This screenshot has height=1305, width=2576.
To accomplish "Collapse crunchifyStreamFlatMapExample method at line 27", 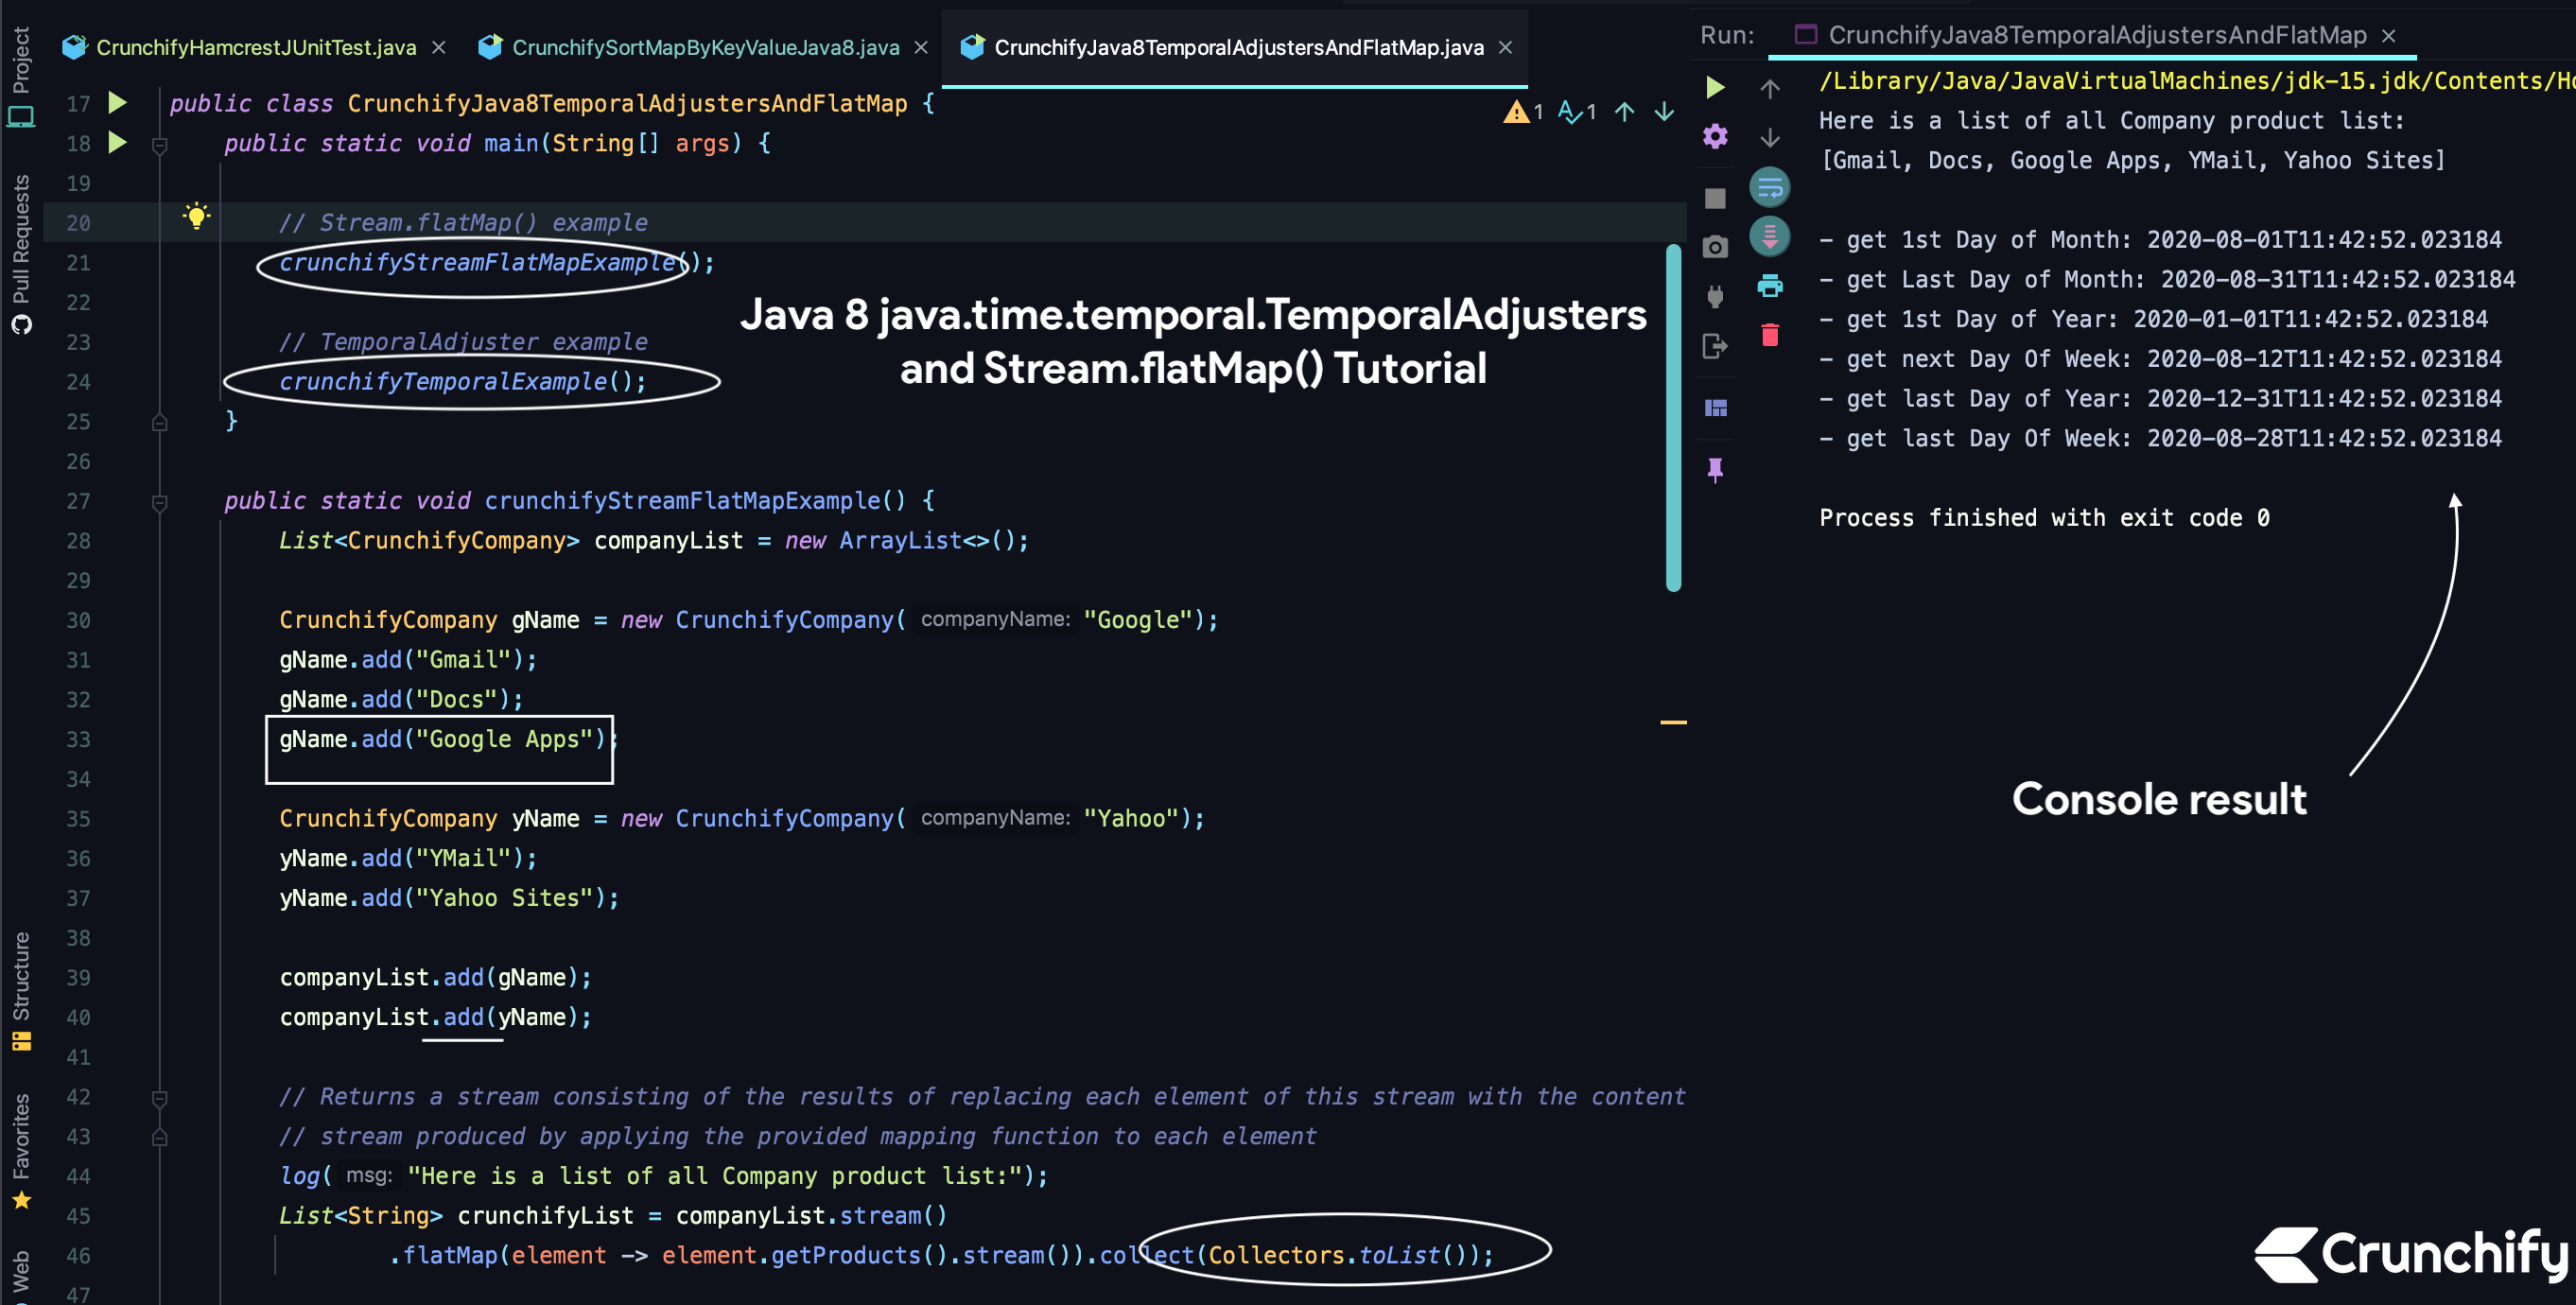I will pyautogui.click(x=159, y=501).
